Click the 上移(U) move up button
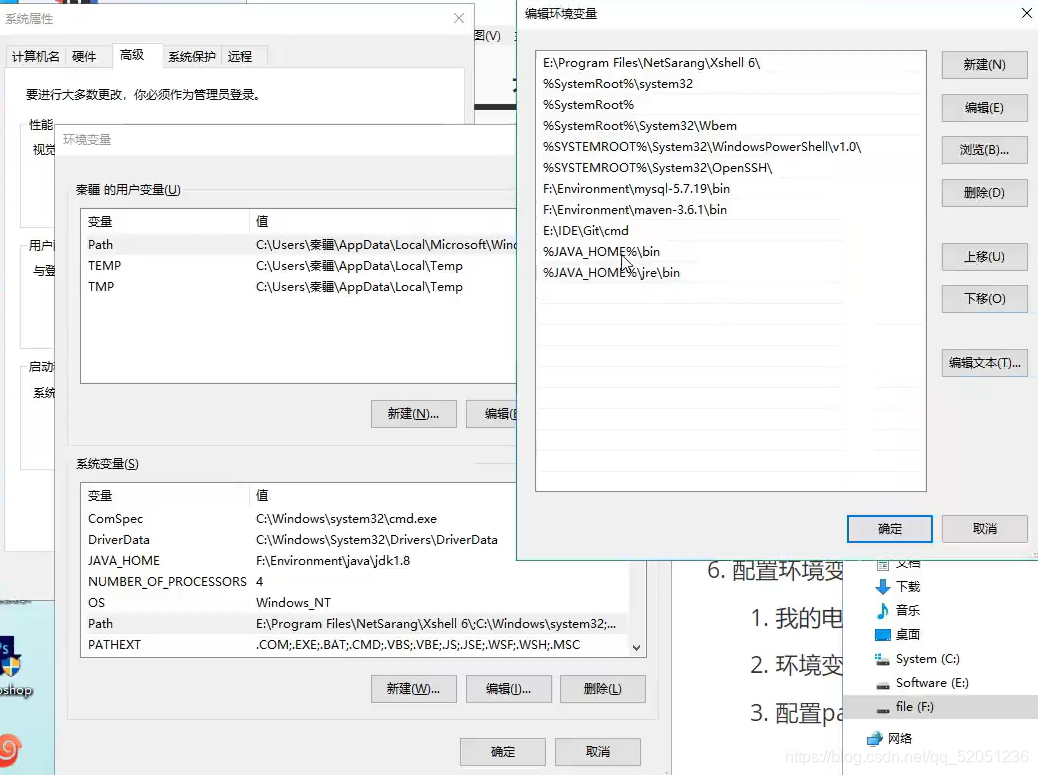 984,257
